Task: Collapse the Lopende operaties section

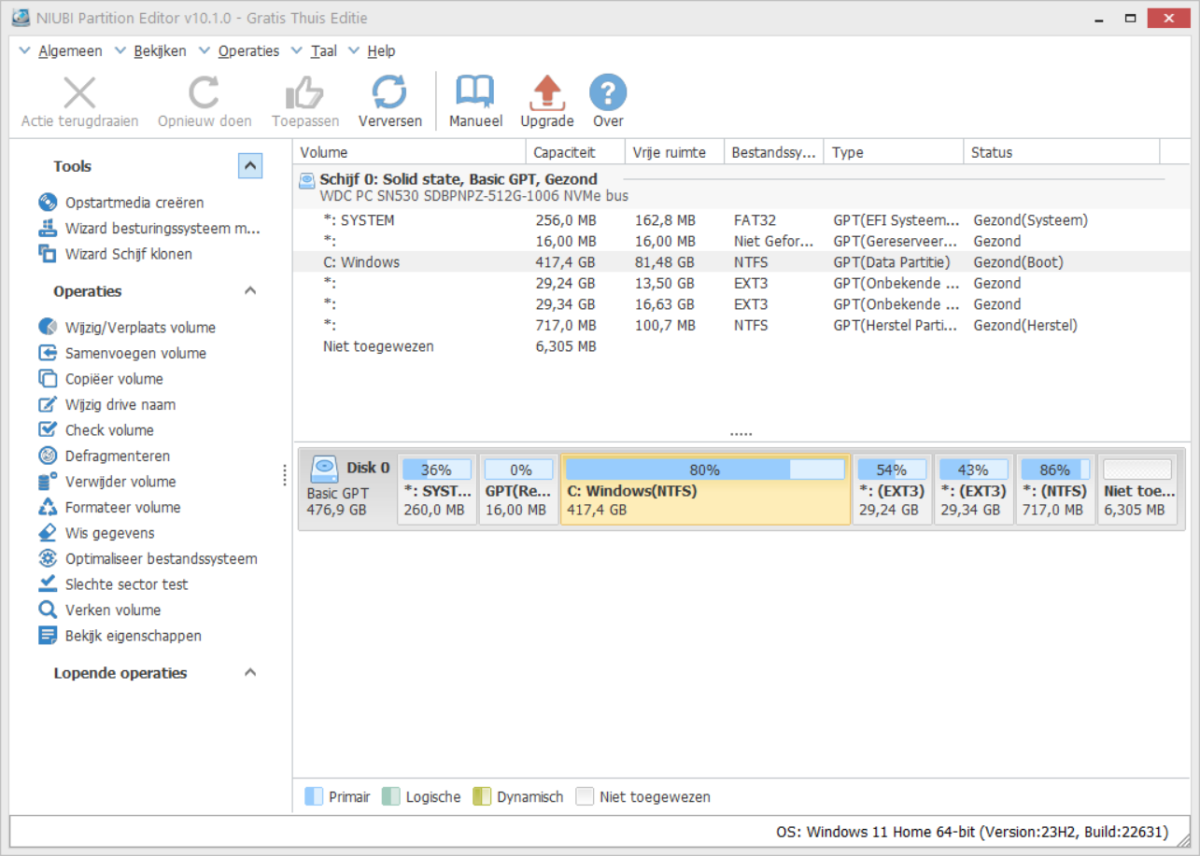Action: pyautogui.click(x=250, y=673)
